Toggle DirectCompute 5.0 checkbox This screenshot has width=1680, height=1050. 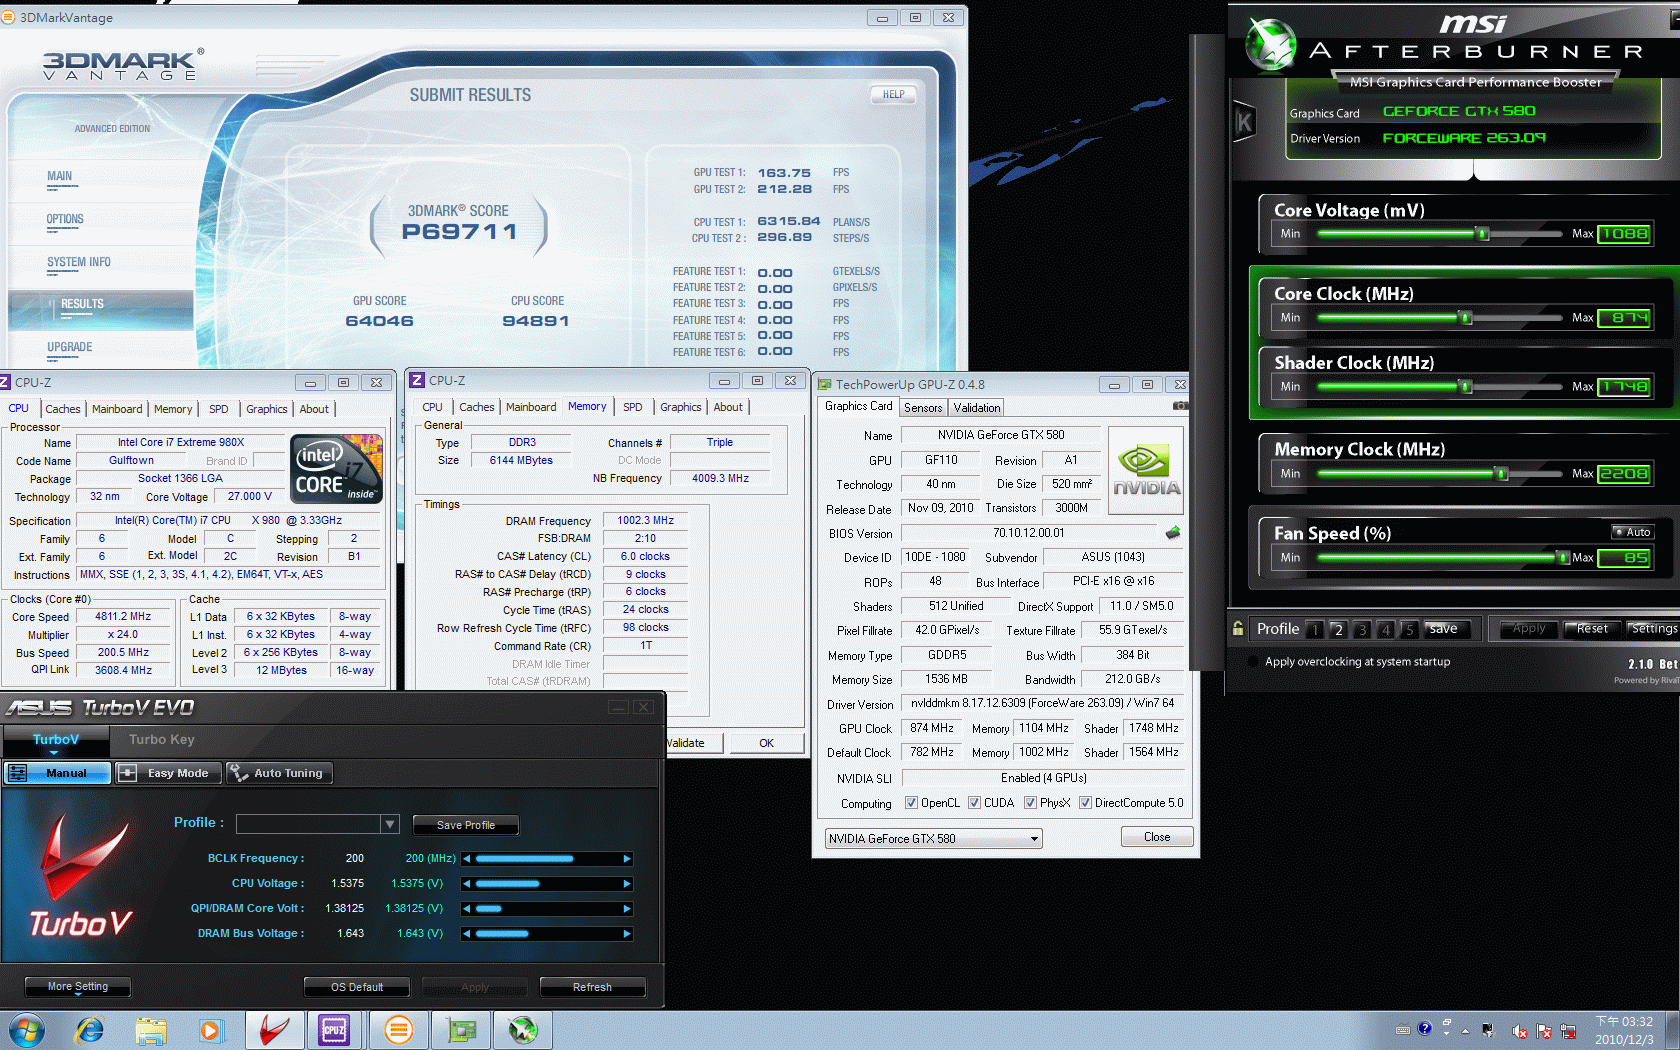(1085, 803)
